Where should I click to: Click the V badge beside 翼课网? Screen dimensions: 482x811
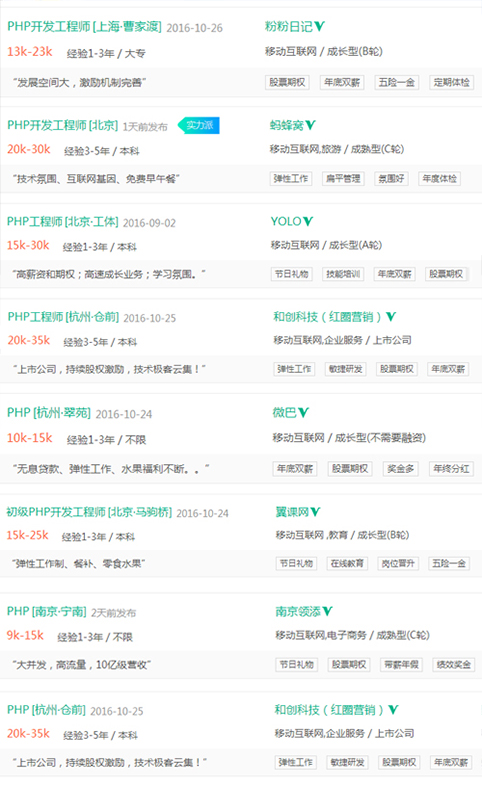[315, 512]
